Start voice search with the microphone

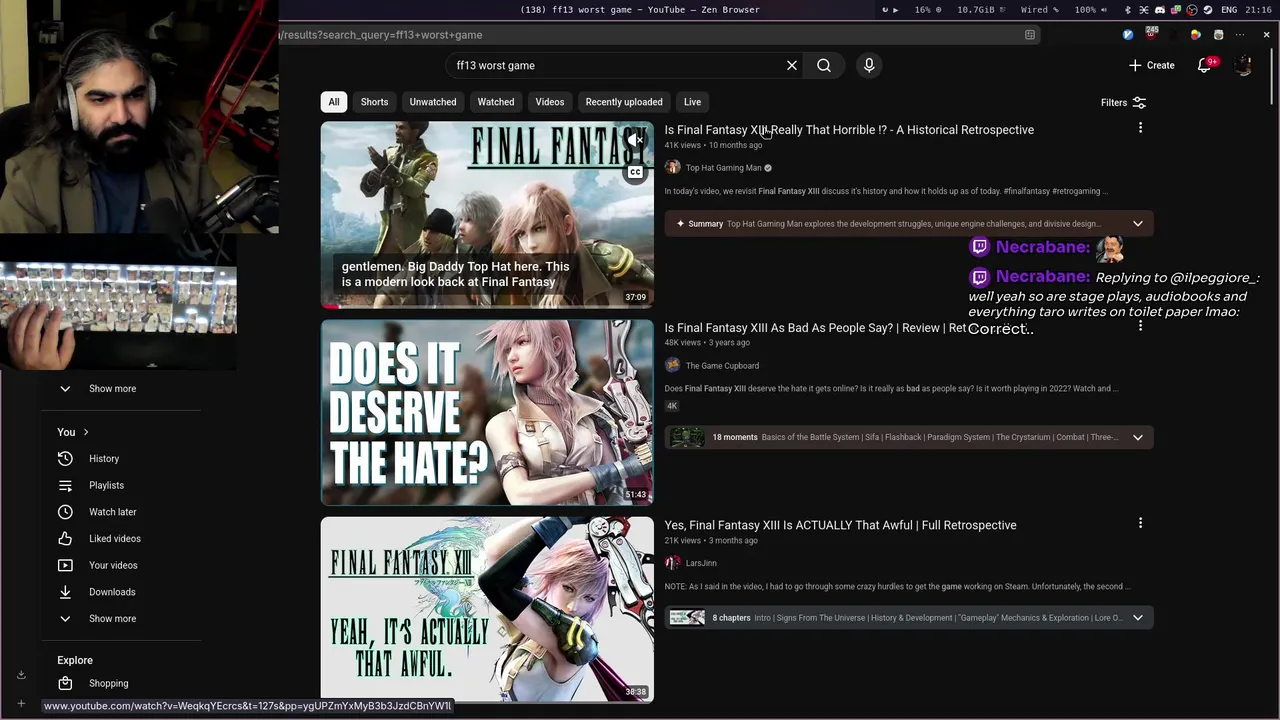(869, 65)
